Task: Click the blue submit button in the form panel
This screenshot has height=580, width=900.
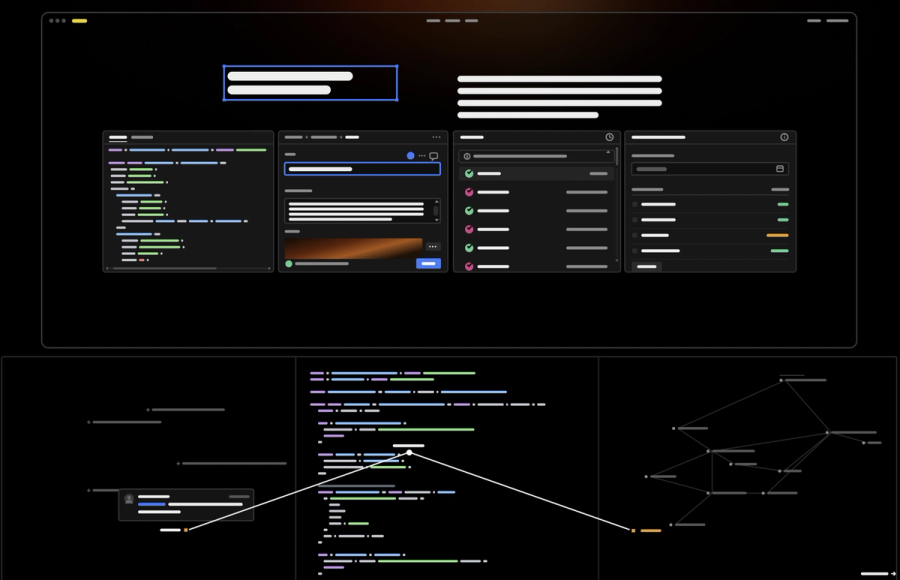Action: pyautogui.click(x=428, y=264)
